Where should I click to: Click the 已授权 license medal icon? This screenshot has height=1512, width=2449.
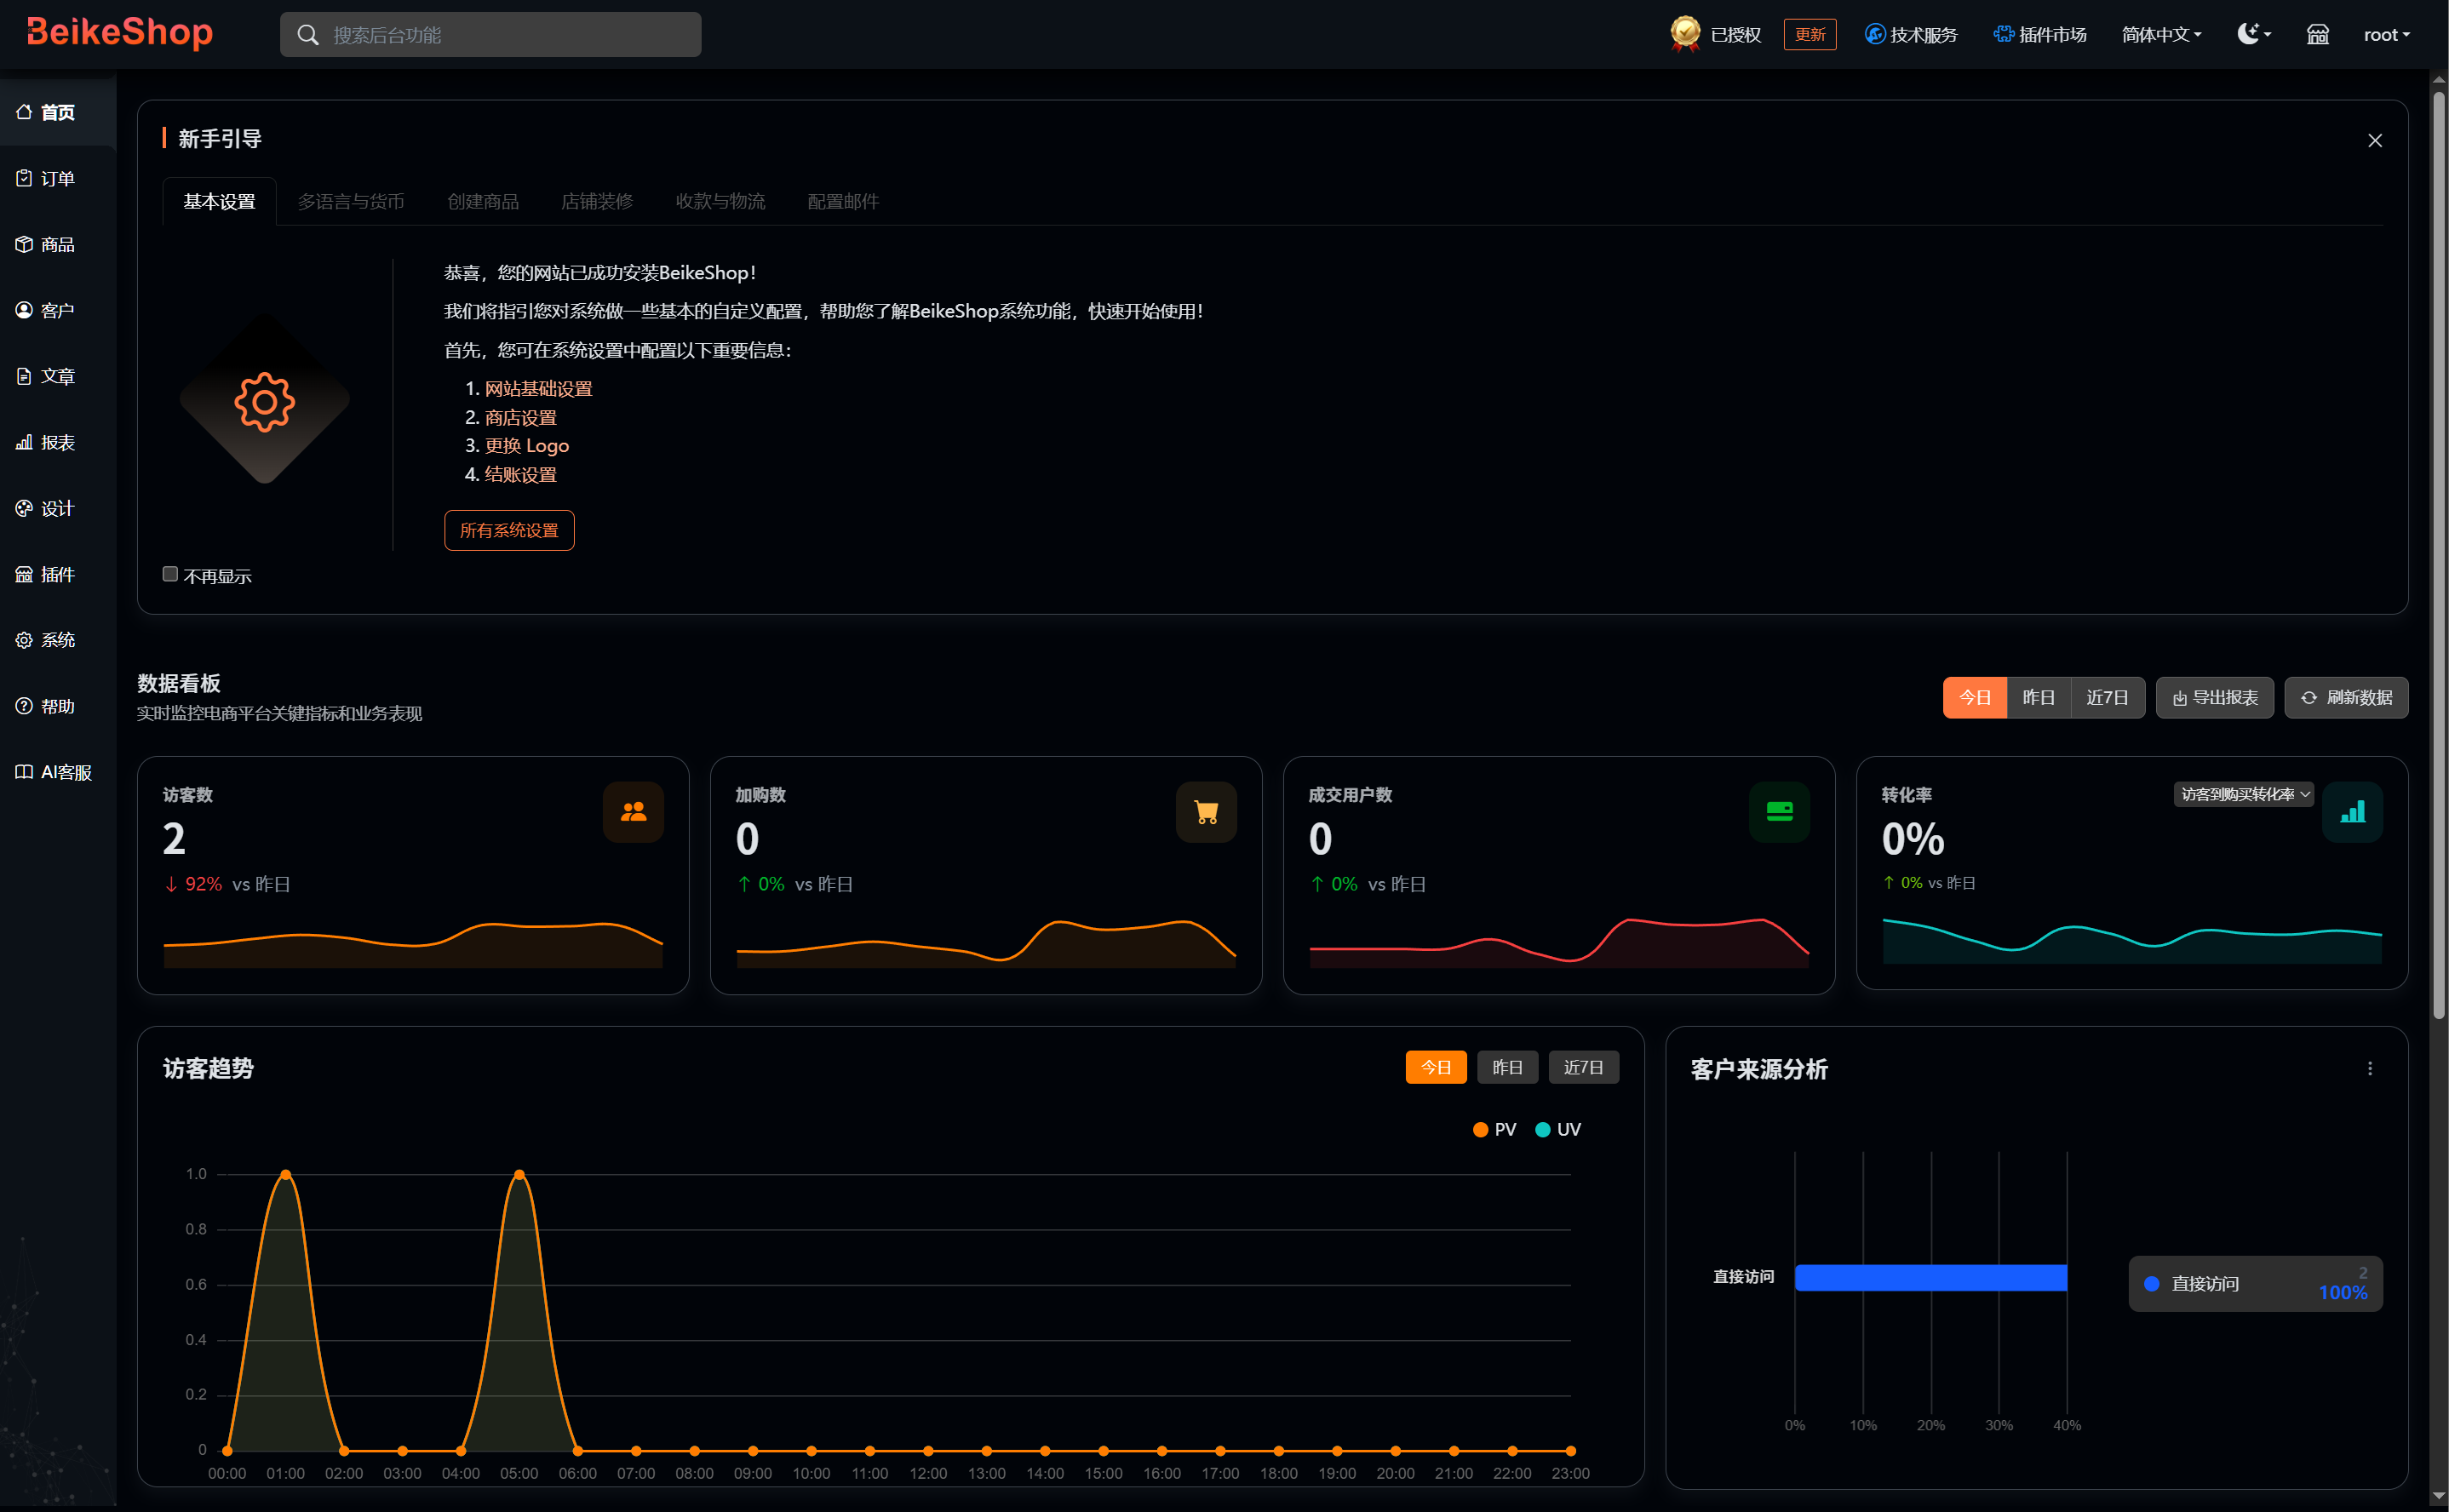coord(1685,34)
